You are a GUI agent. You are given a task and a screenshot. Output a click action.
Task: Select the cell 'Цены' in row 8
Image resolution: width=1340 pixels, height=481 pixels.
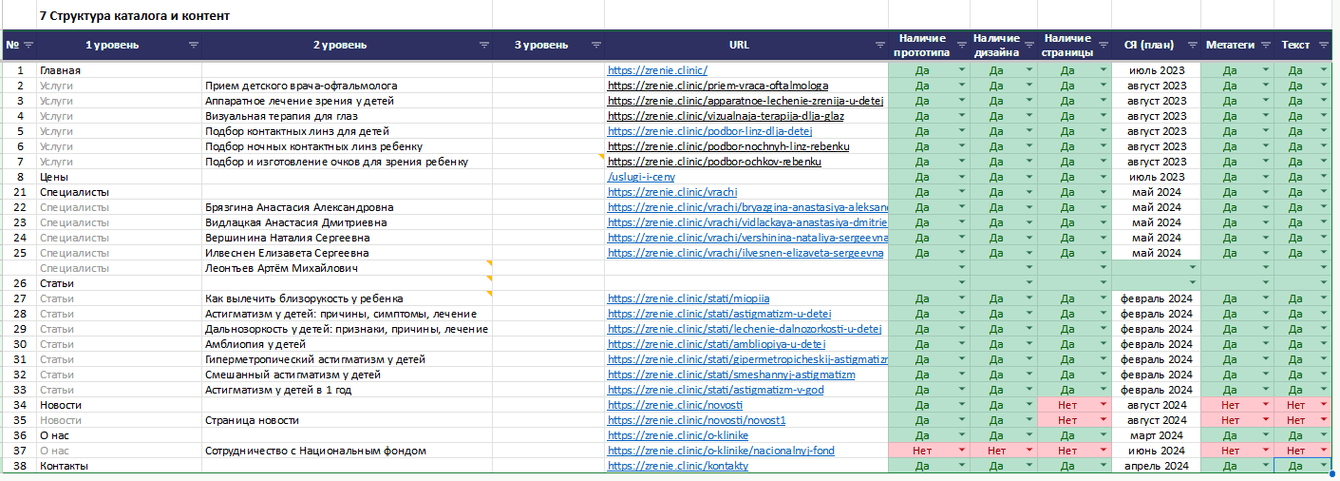pyautogui.click(x=119, y=177)
